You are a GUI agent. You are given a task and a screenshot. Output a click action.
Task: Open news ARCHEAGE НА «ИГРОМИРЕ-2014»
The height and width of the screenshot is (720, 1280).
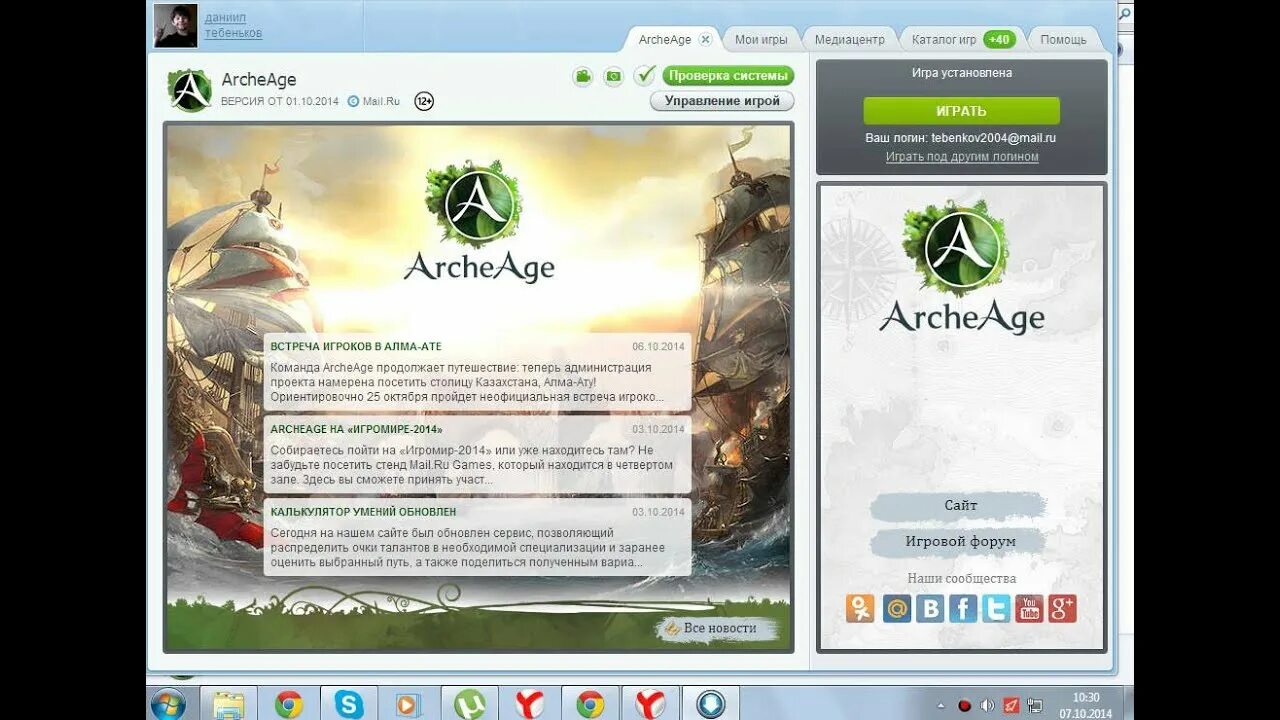pos(357,429)
